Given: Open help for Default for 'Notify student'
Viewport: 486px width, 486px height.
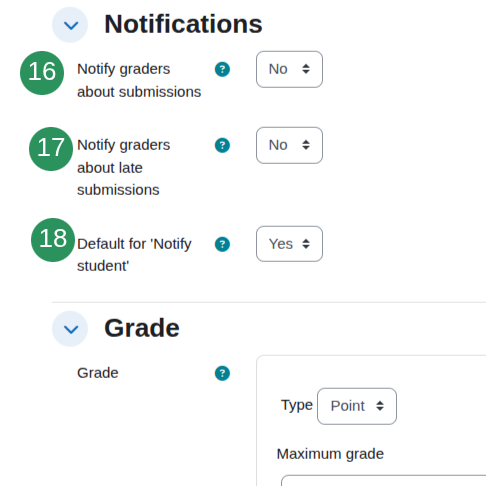Looking at the screenshot, I should [222, 244].
